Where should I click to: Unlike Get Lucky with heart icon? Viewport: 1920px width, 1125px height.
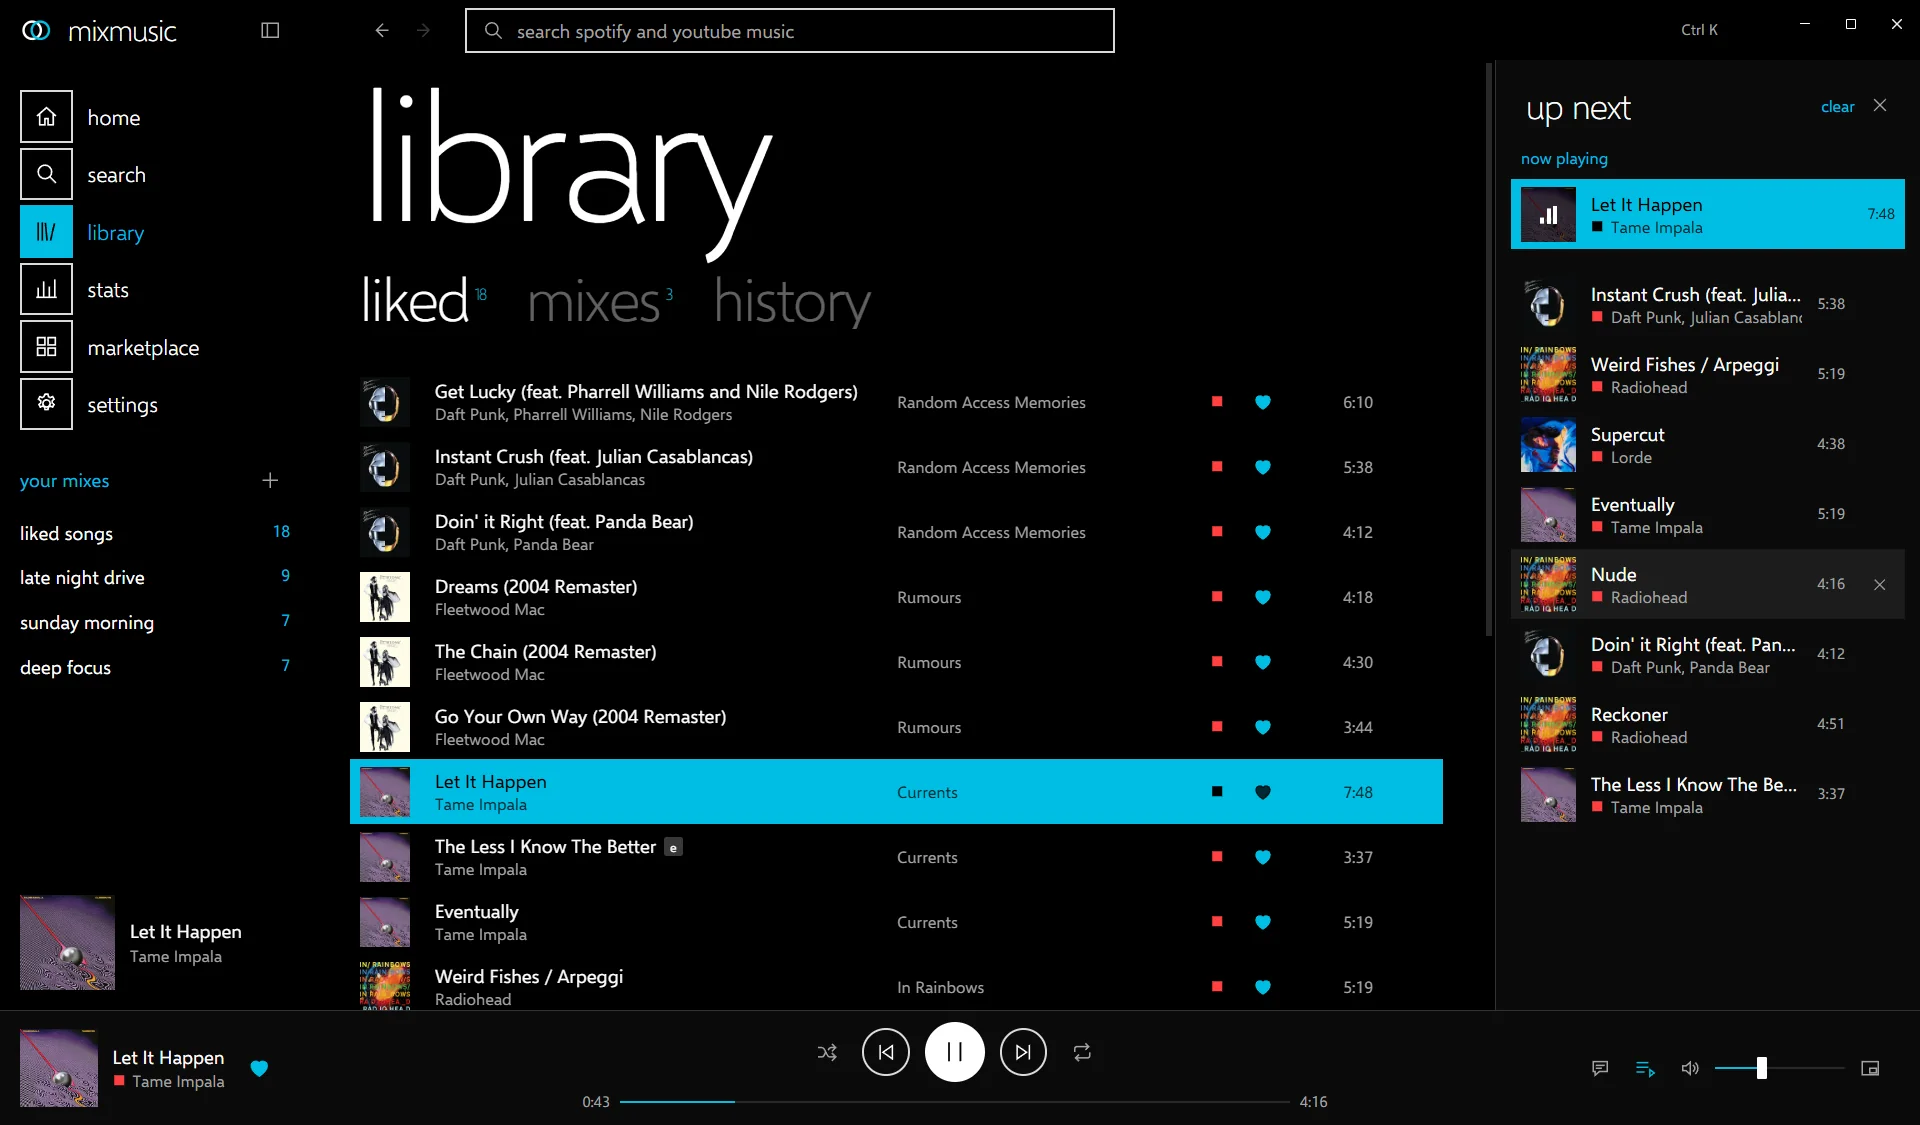click(x=1263, y=402)
